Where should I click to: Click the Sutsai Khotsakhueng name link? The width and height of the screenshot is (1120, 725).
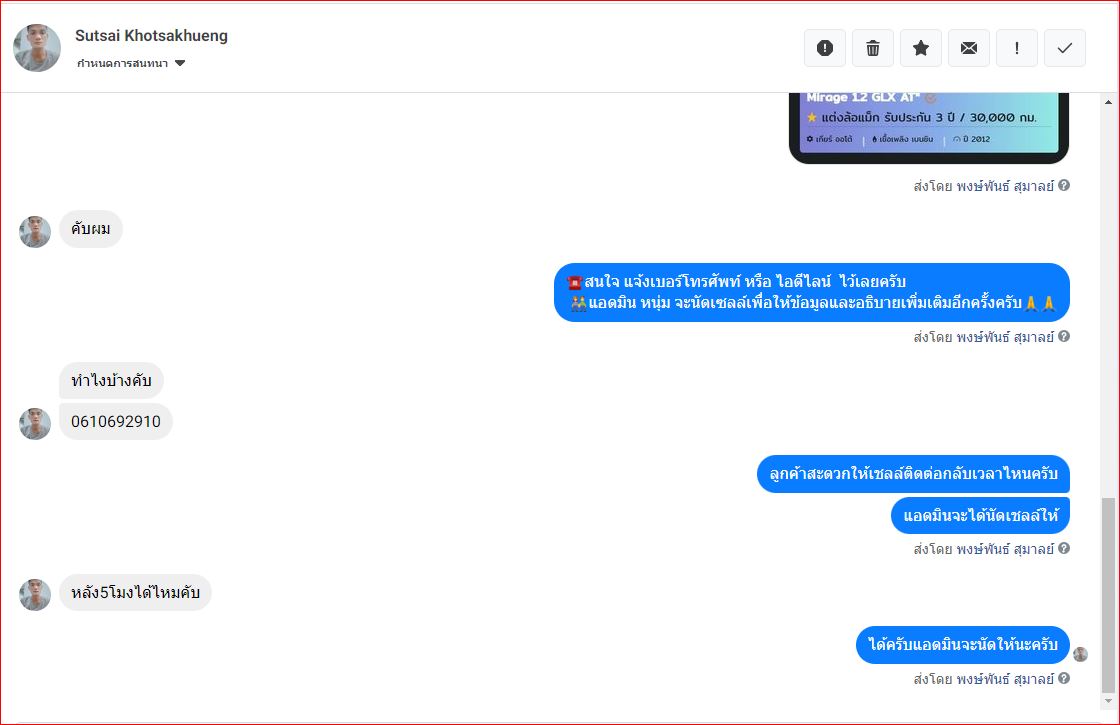point(151,36)
